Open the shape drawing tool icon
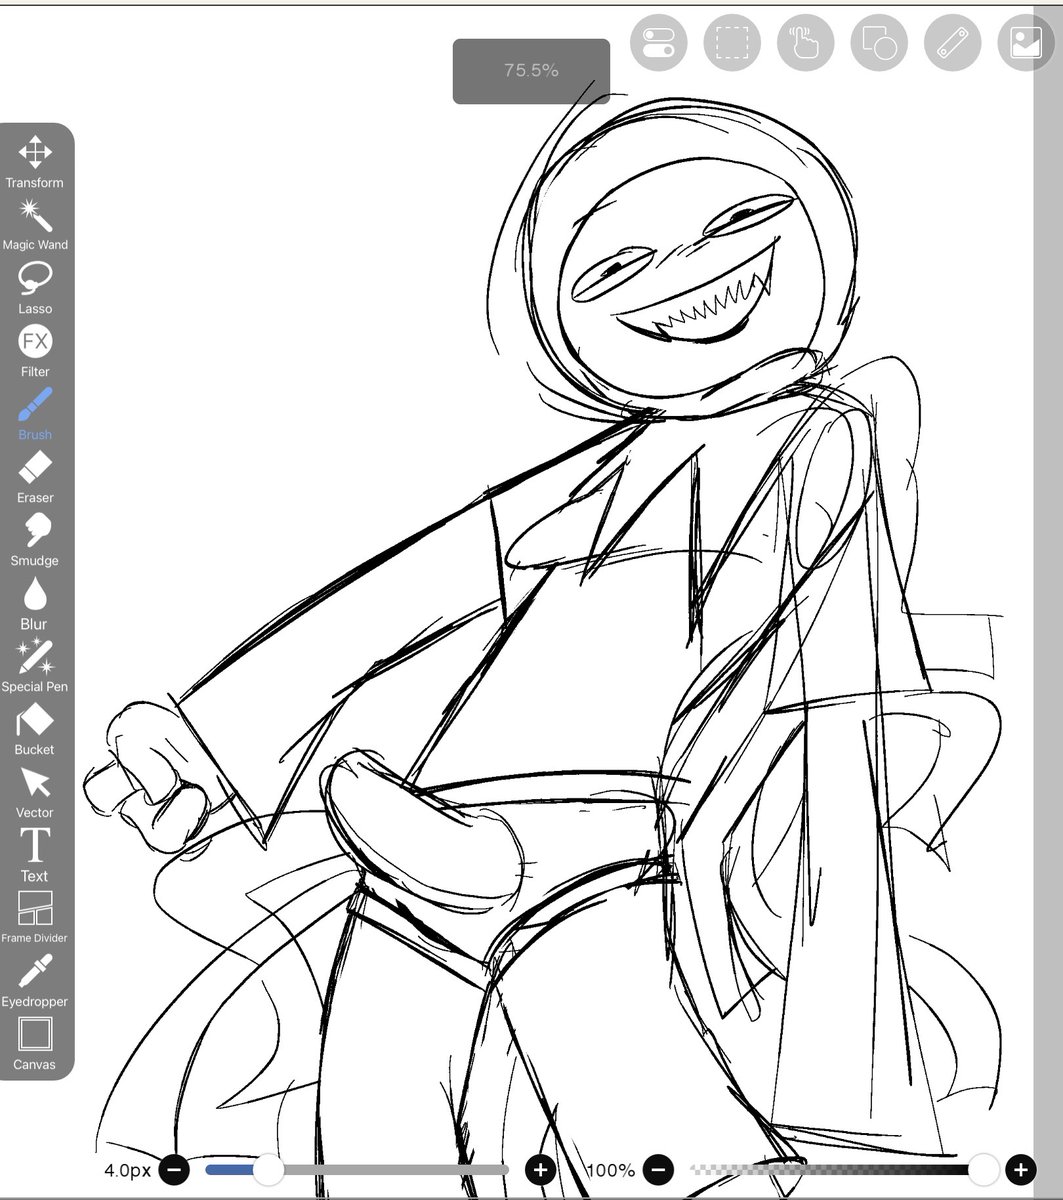Image resolution: width=1063 pixels, height=1200 pixels. [x=878, y=43]
